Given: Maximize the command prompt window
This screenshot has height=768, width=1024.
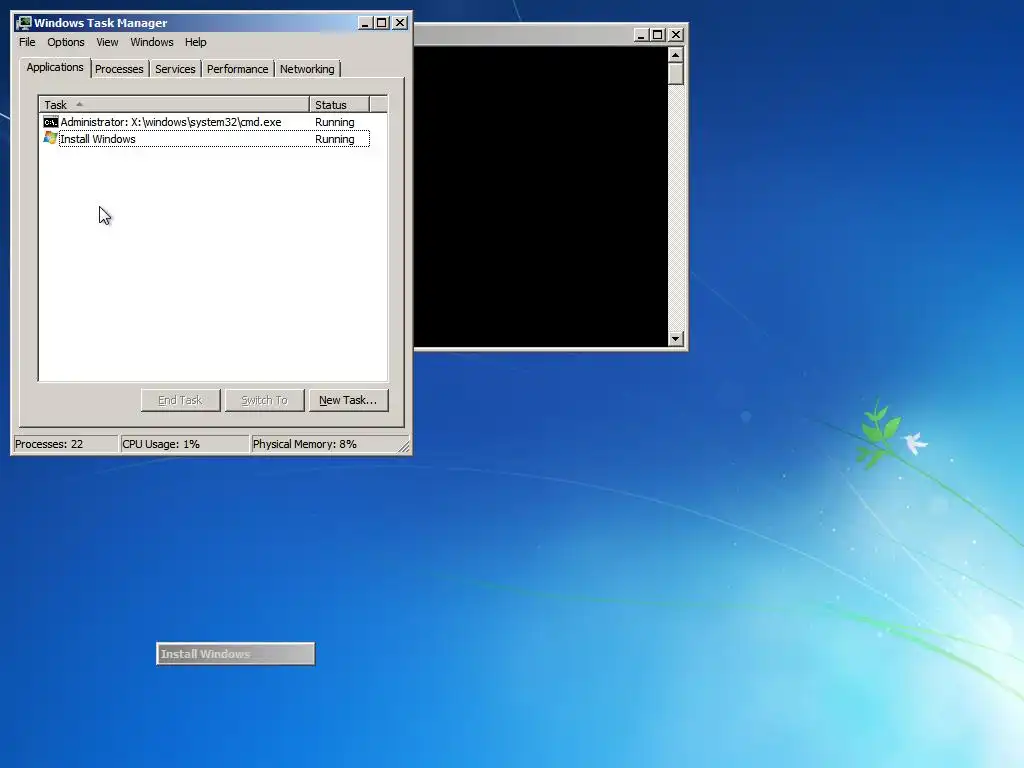Looking at the screenshot, I should click(x=658, y=35).
